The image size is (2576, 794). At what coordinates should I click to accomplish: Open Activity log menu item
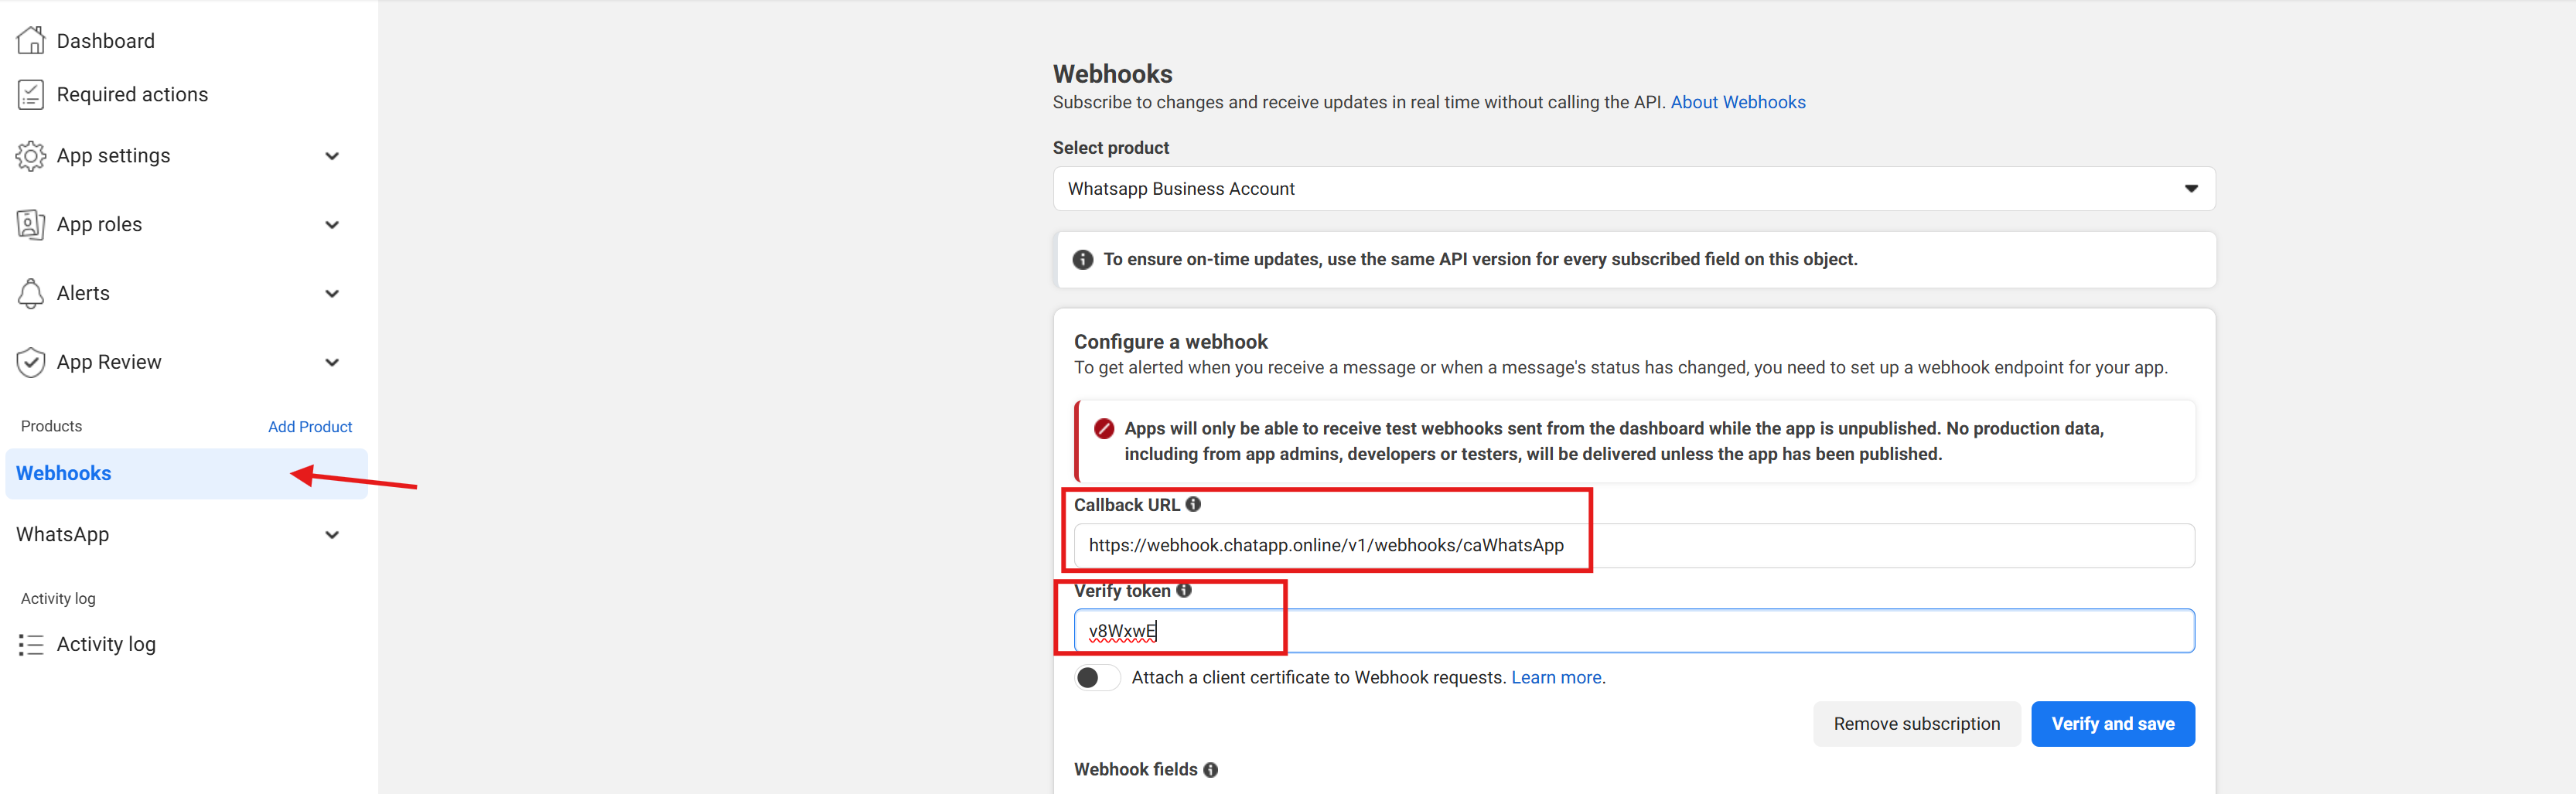point(106,645)
